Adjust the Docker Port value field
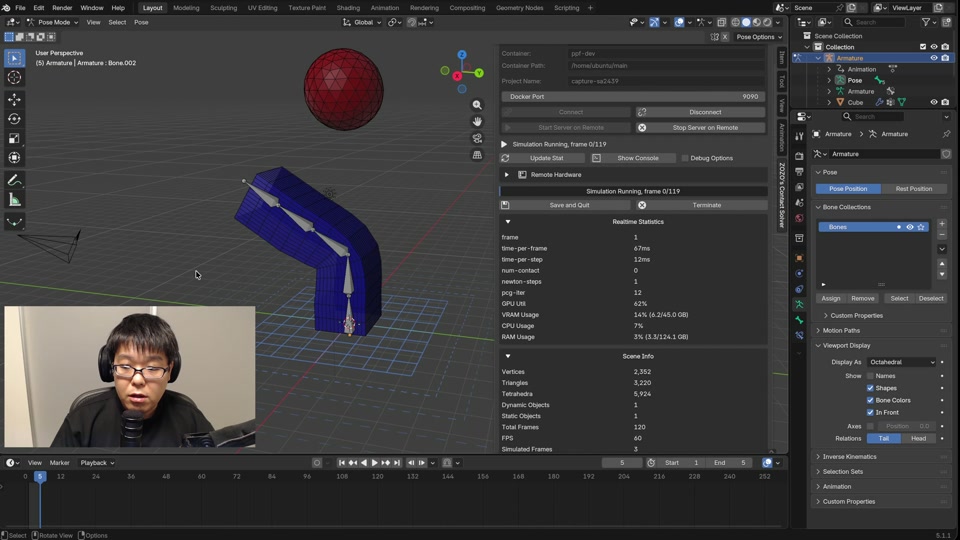Viewport: 960px width, 540px height. click(633, 97)
